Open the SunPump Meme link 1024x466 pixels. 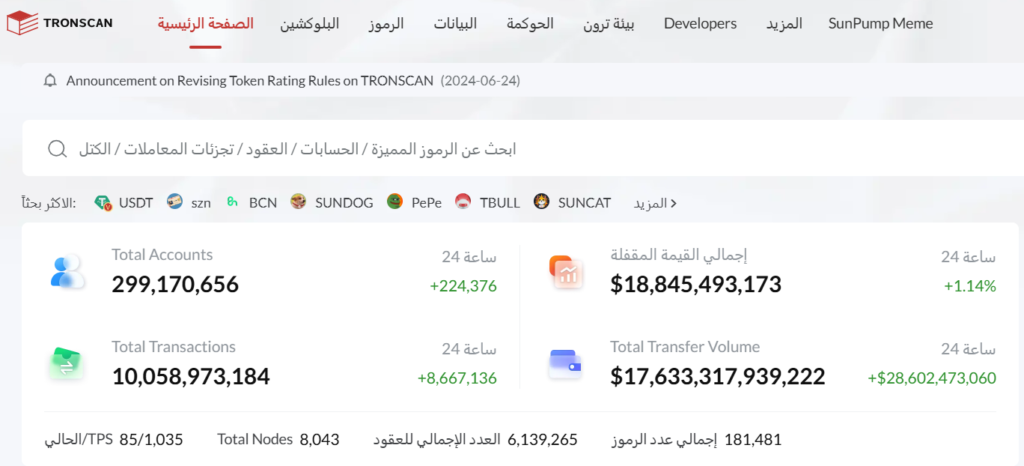point(880,24)
